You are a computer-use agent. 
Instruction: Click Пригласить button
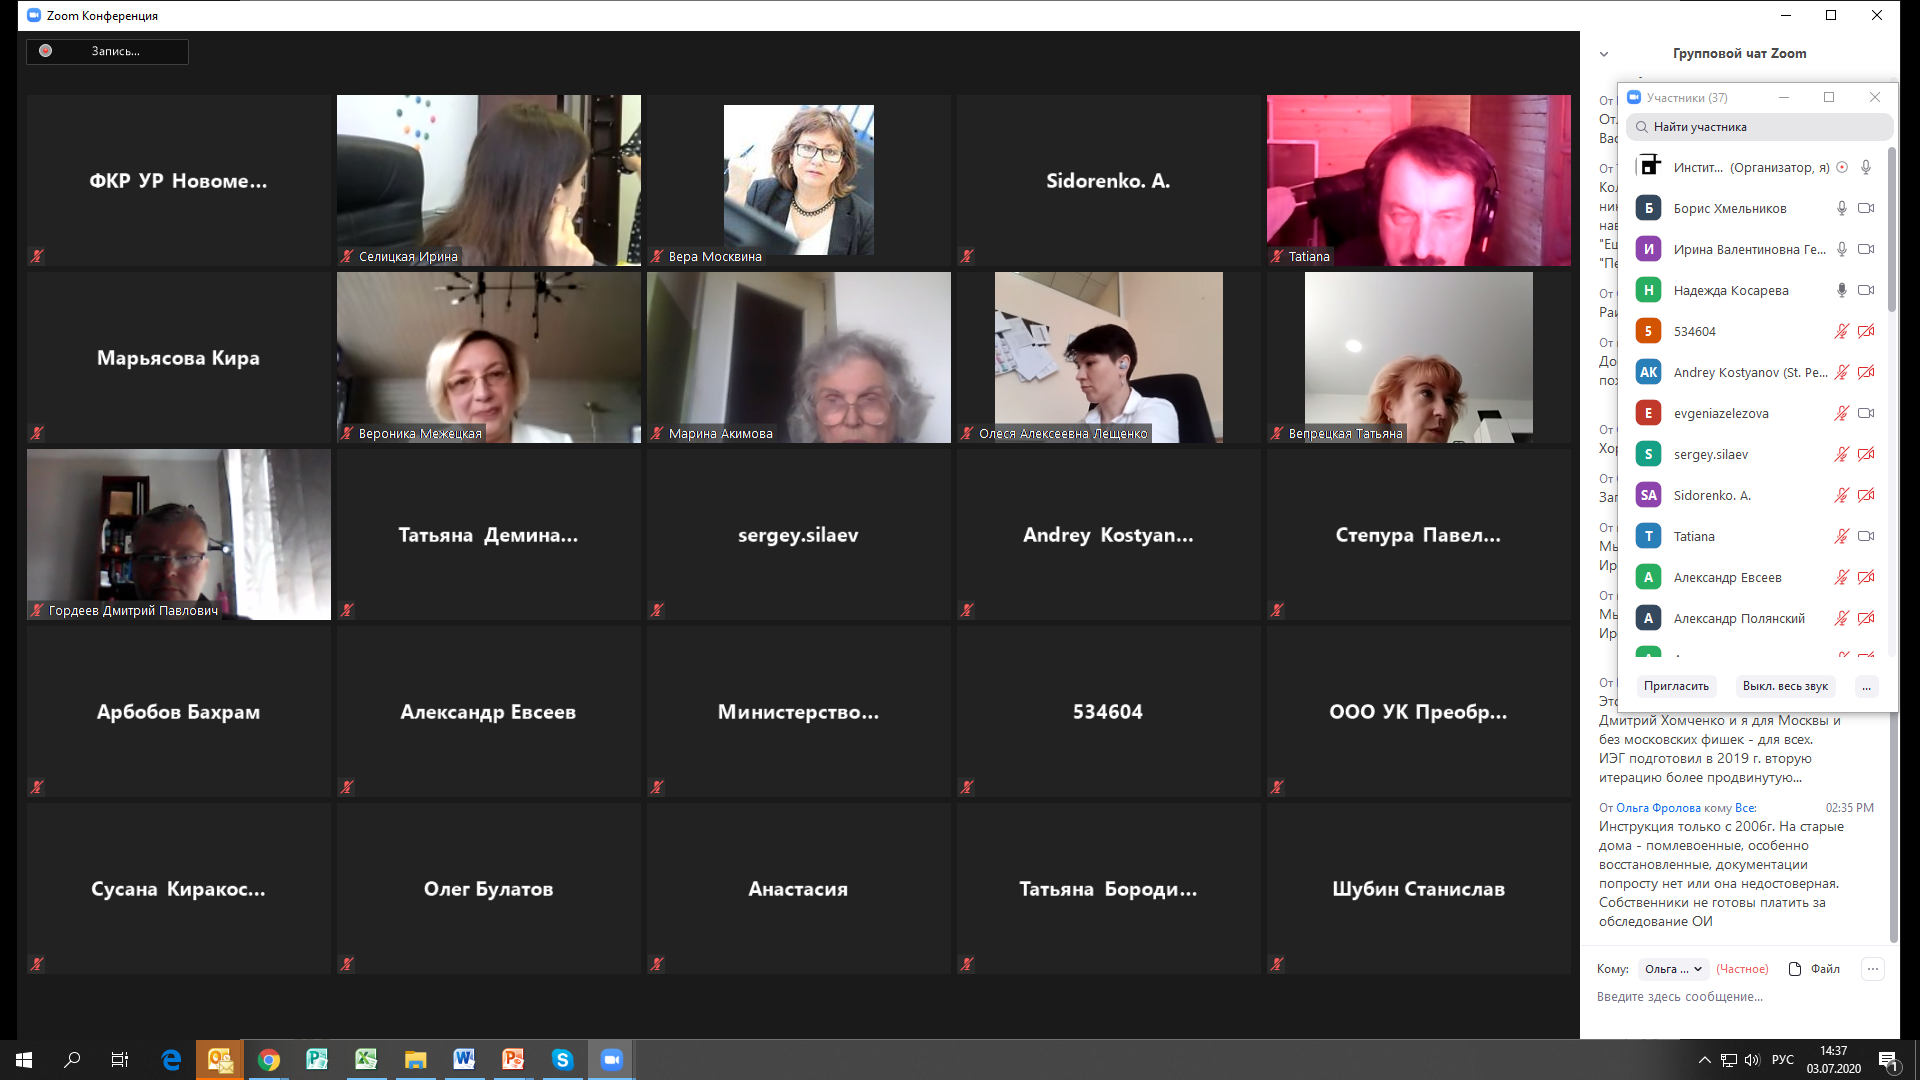(x=1676, y=686)
